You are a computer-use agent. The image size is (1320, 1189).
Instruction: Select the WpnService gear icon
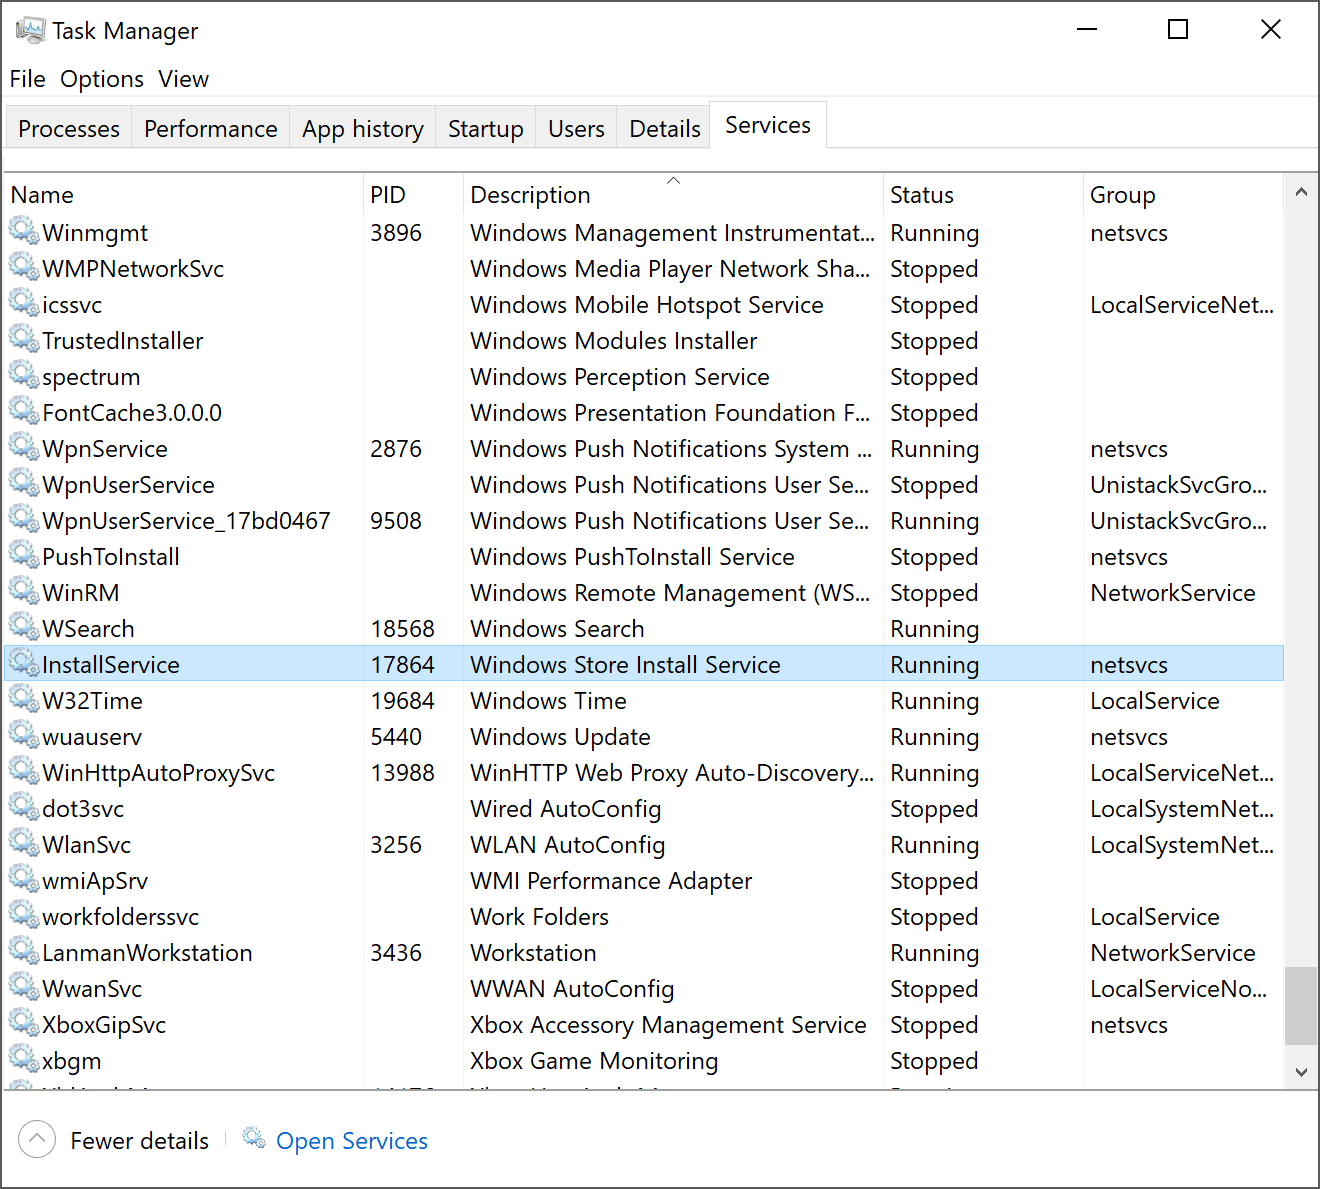pyautogui.click(x=24, y=447)
